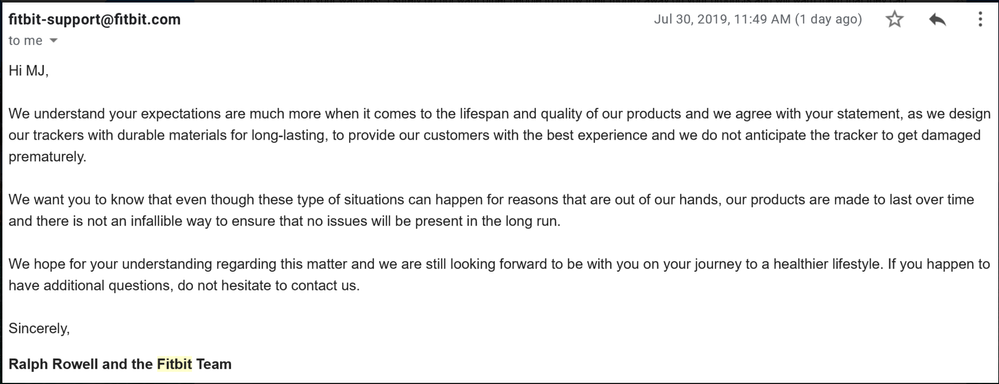
Task: Click the 'Hi MJ,' greeting line
Action: pyautogui.click(x=29, y=71)
